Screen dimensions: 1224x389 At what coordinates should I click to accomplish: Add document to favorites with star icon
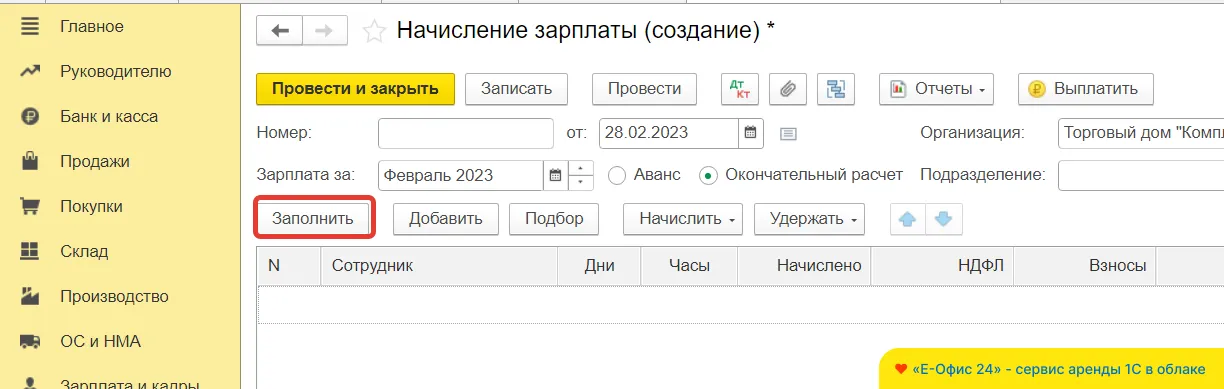pyautogui.click(x=374, y=32)
